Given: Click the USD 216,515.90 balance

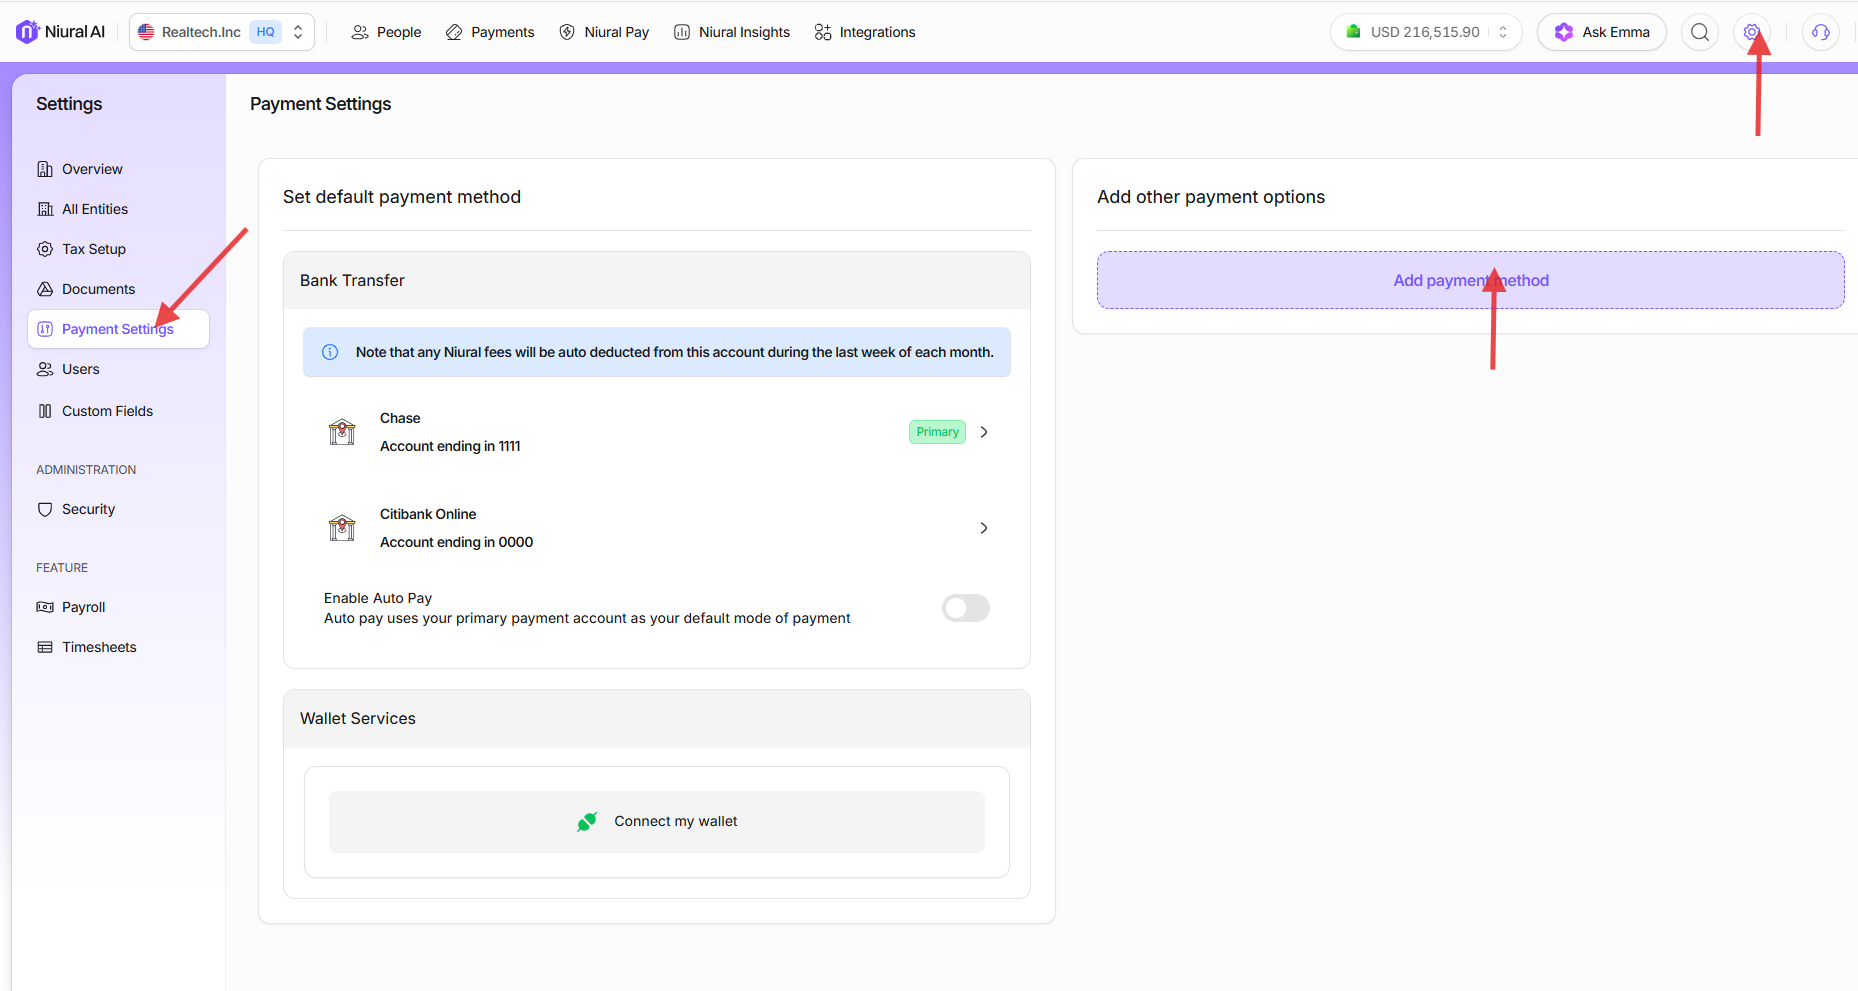Looking at the screenshot, I should pyautogui.click(x=1425, y=32).
